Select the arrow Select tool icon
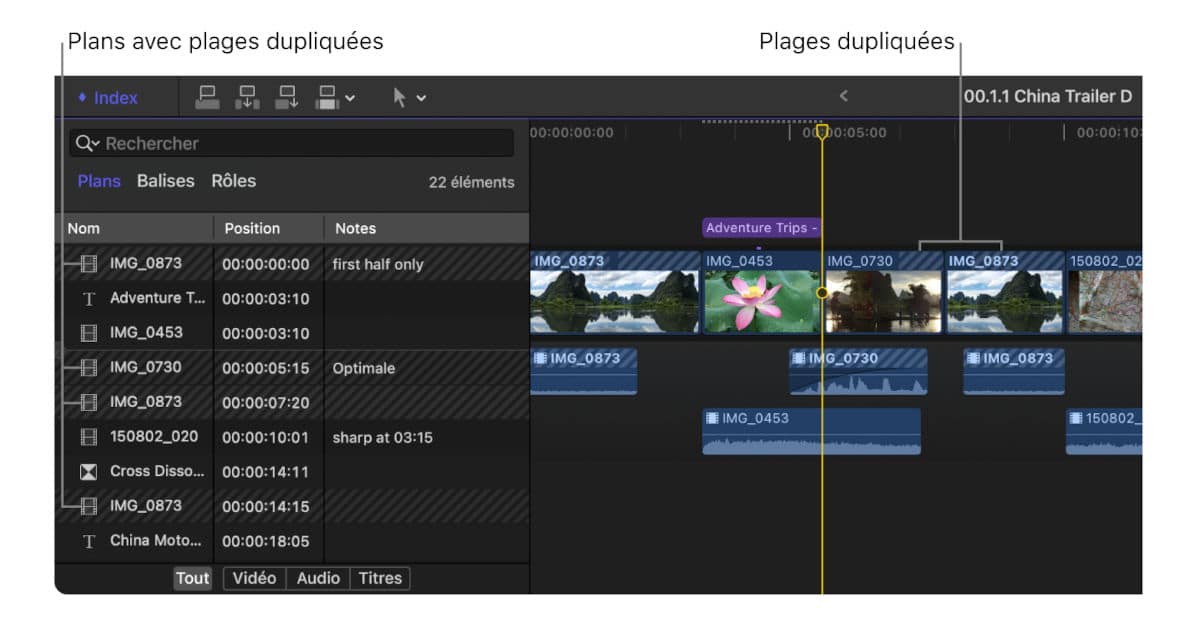Viewport: 1200px width, 623px height. pos(400,98)
